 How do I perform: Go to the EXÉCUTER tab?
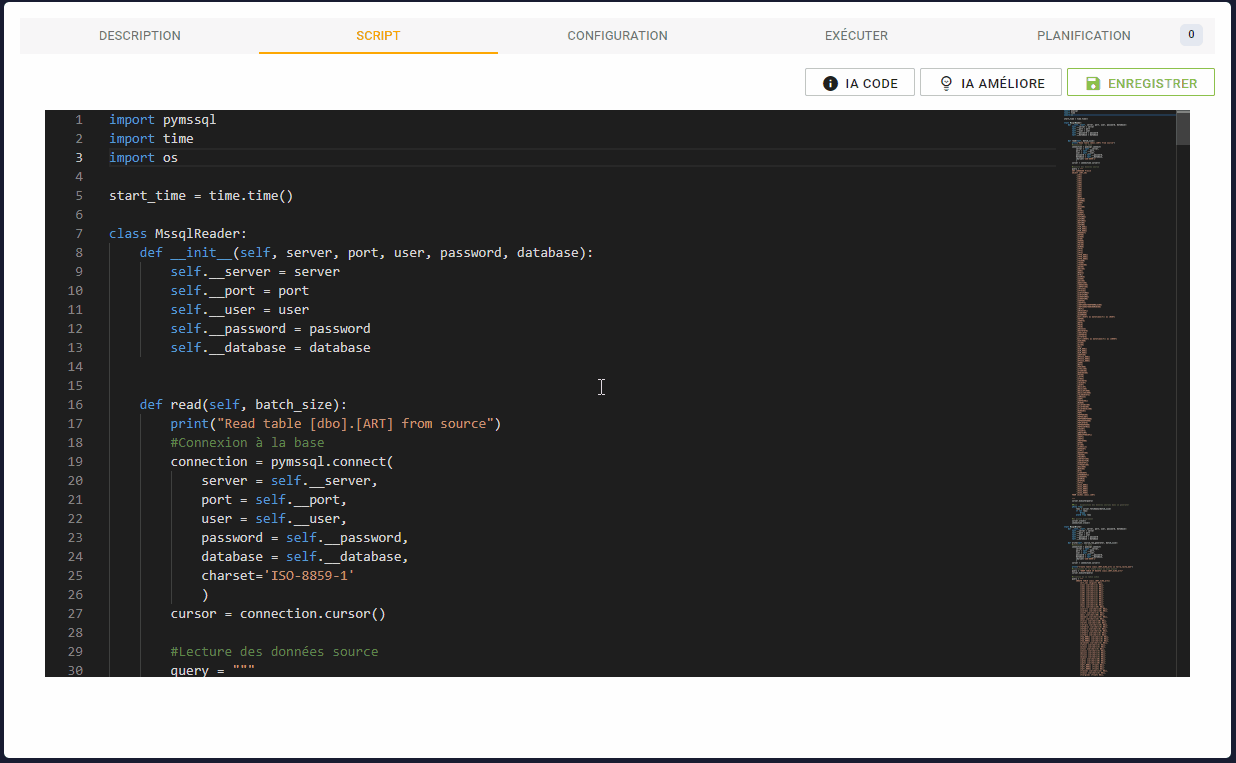point(856,35)
